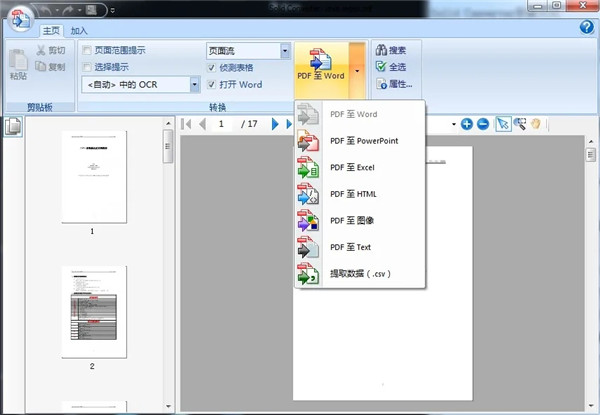The width and height of the screenshot is (600, 415).
Task: Click the 提取数据 (.csv) icon
Action: point(308,273)
